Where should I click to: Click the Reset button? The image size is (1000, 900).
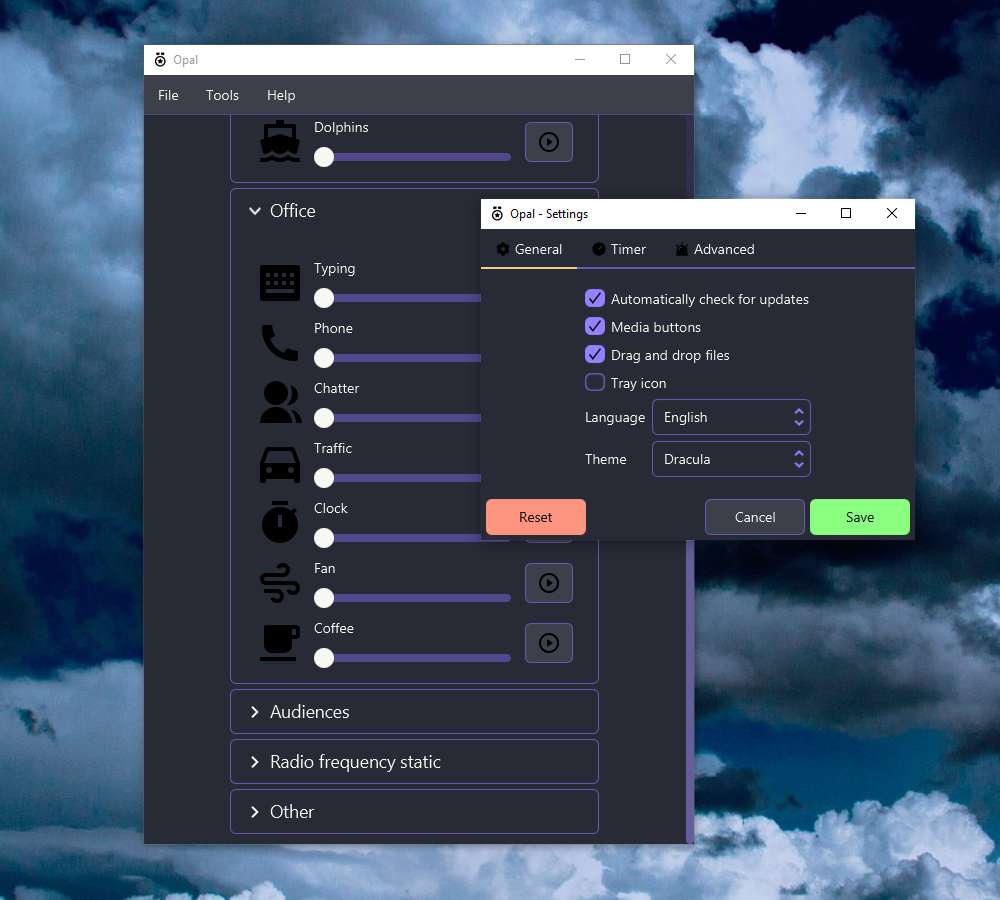click(536, 517)
